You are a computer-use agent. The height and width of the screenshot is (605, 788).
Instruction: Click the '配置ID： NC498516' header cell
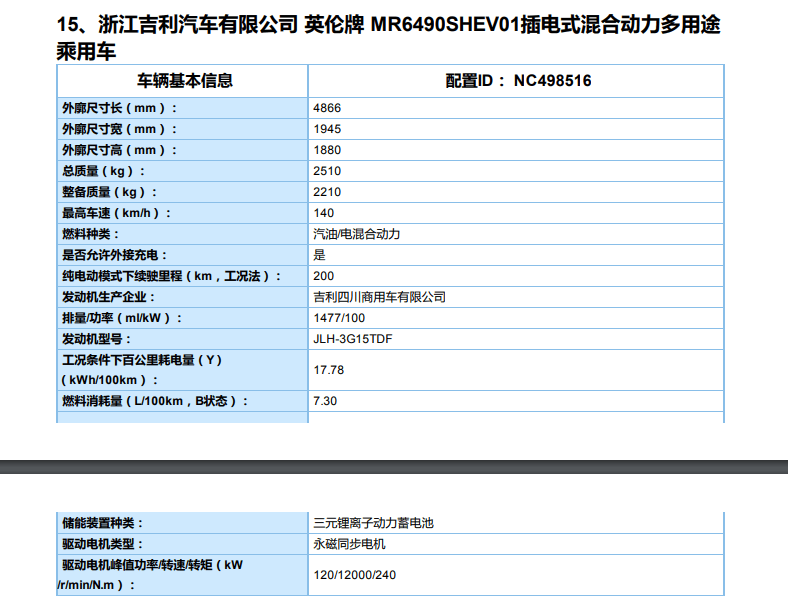coord(518,81)
